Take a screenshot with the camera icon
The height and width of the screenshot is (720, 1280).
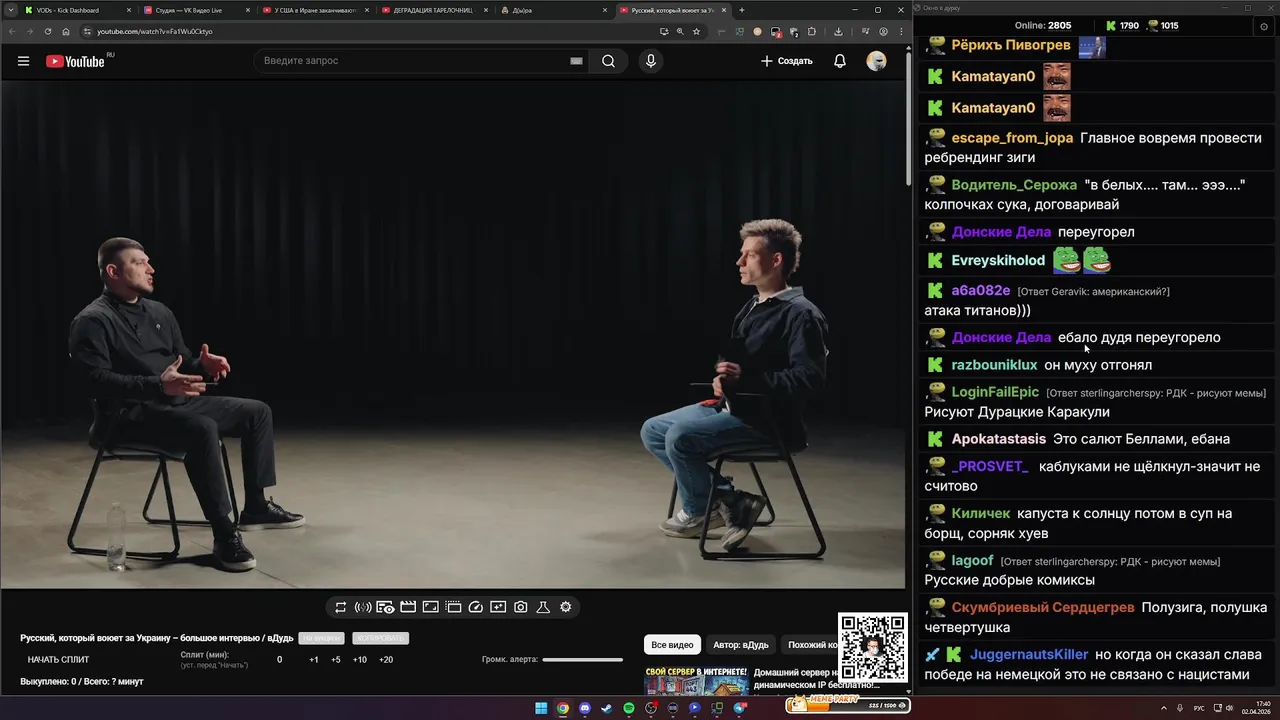pos(521,607)
